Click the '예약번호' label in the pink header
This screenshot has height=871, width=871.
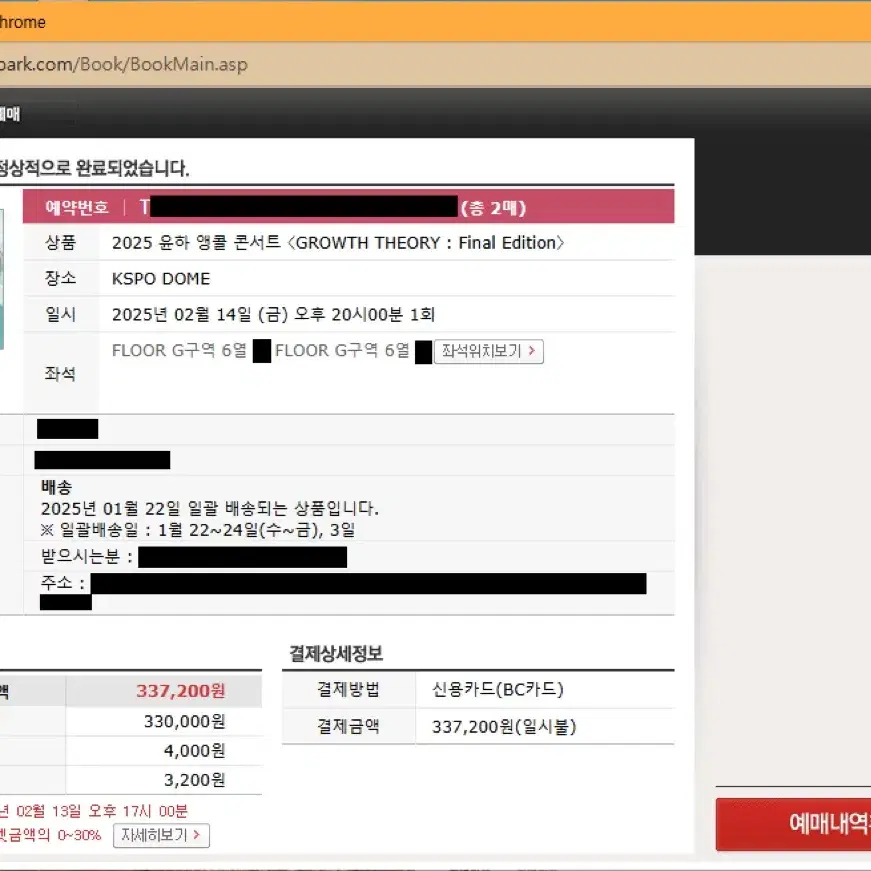77,208
